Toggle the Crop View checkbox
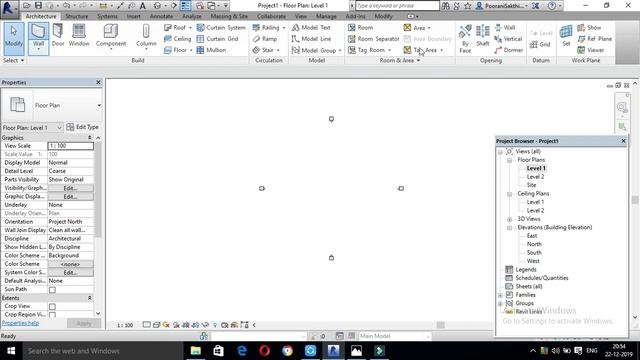640x360 pixels. pyautogui.click(x=52, y=307)
